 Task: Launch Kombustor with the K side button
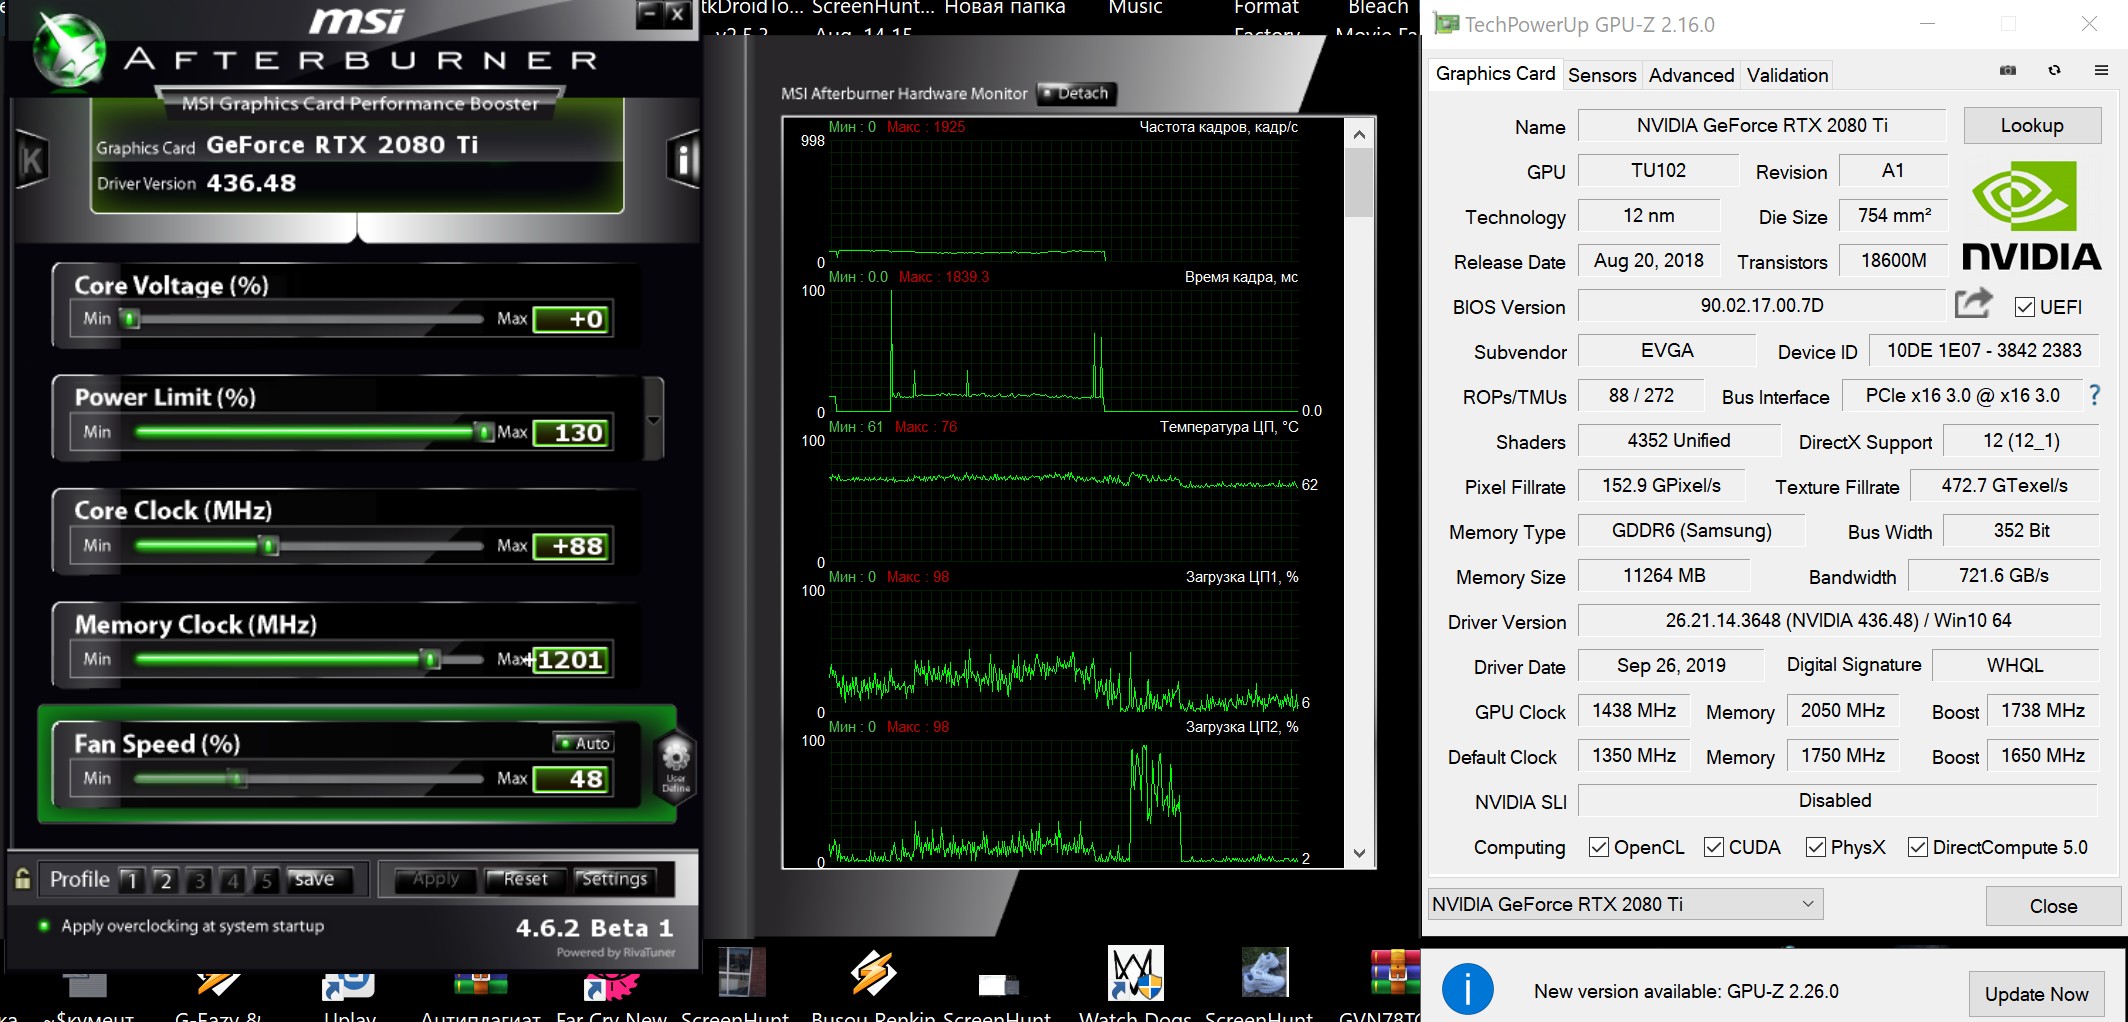click(32, 160)
